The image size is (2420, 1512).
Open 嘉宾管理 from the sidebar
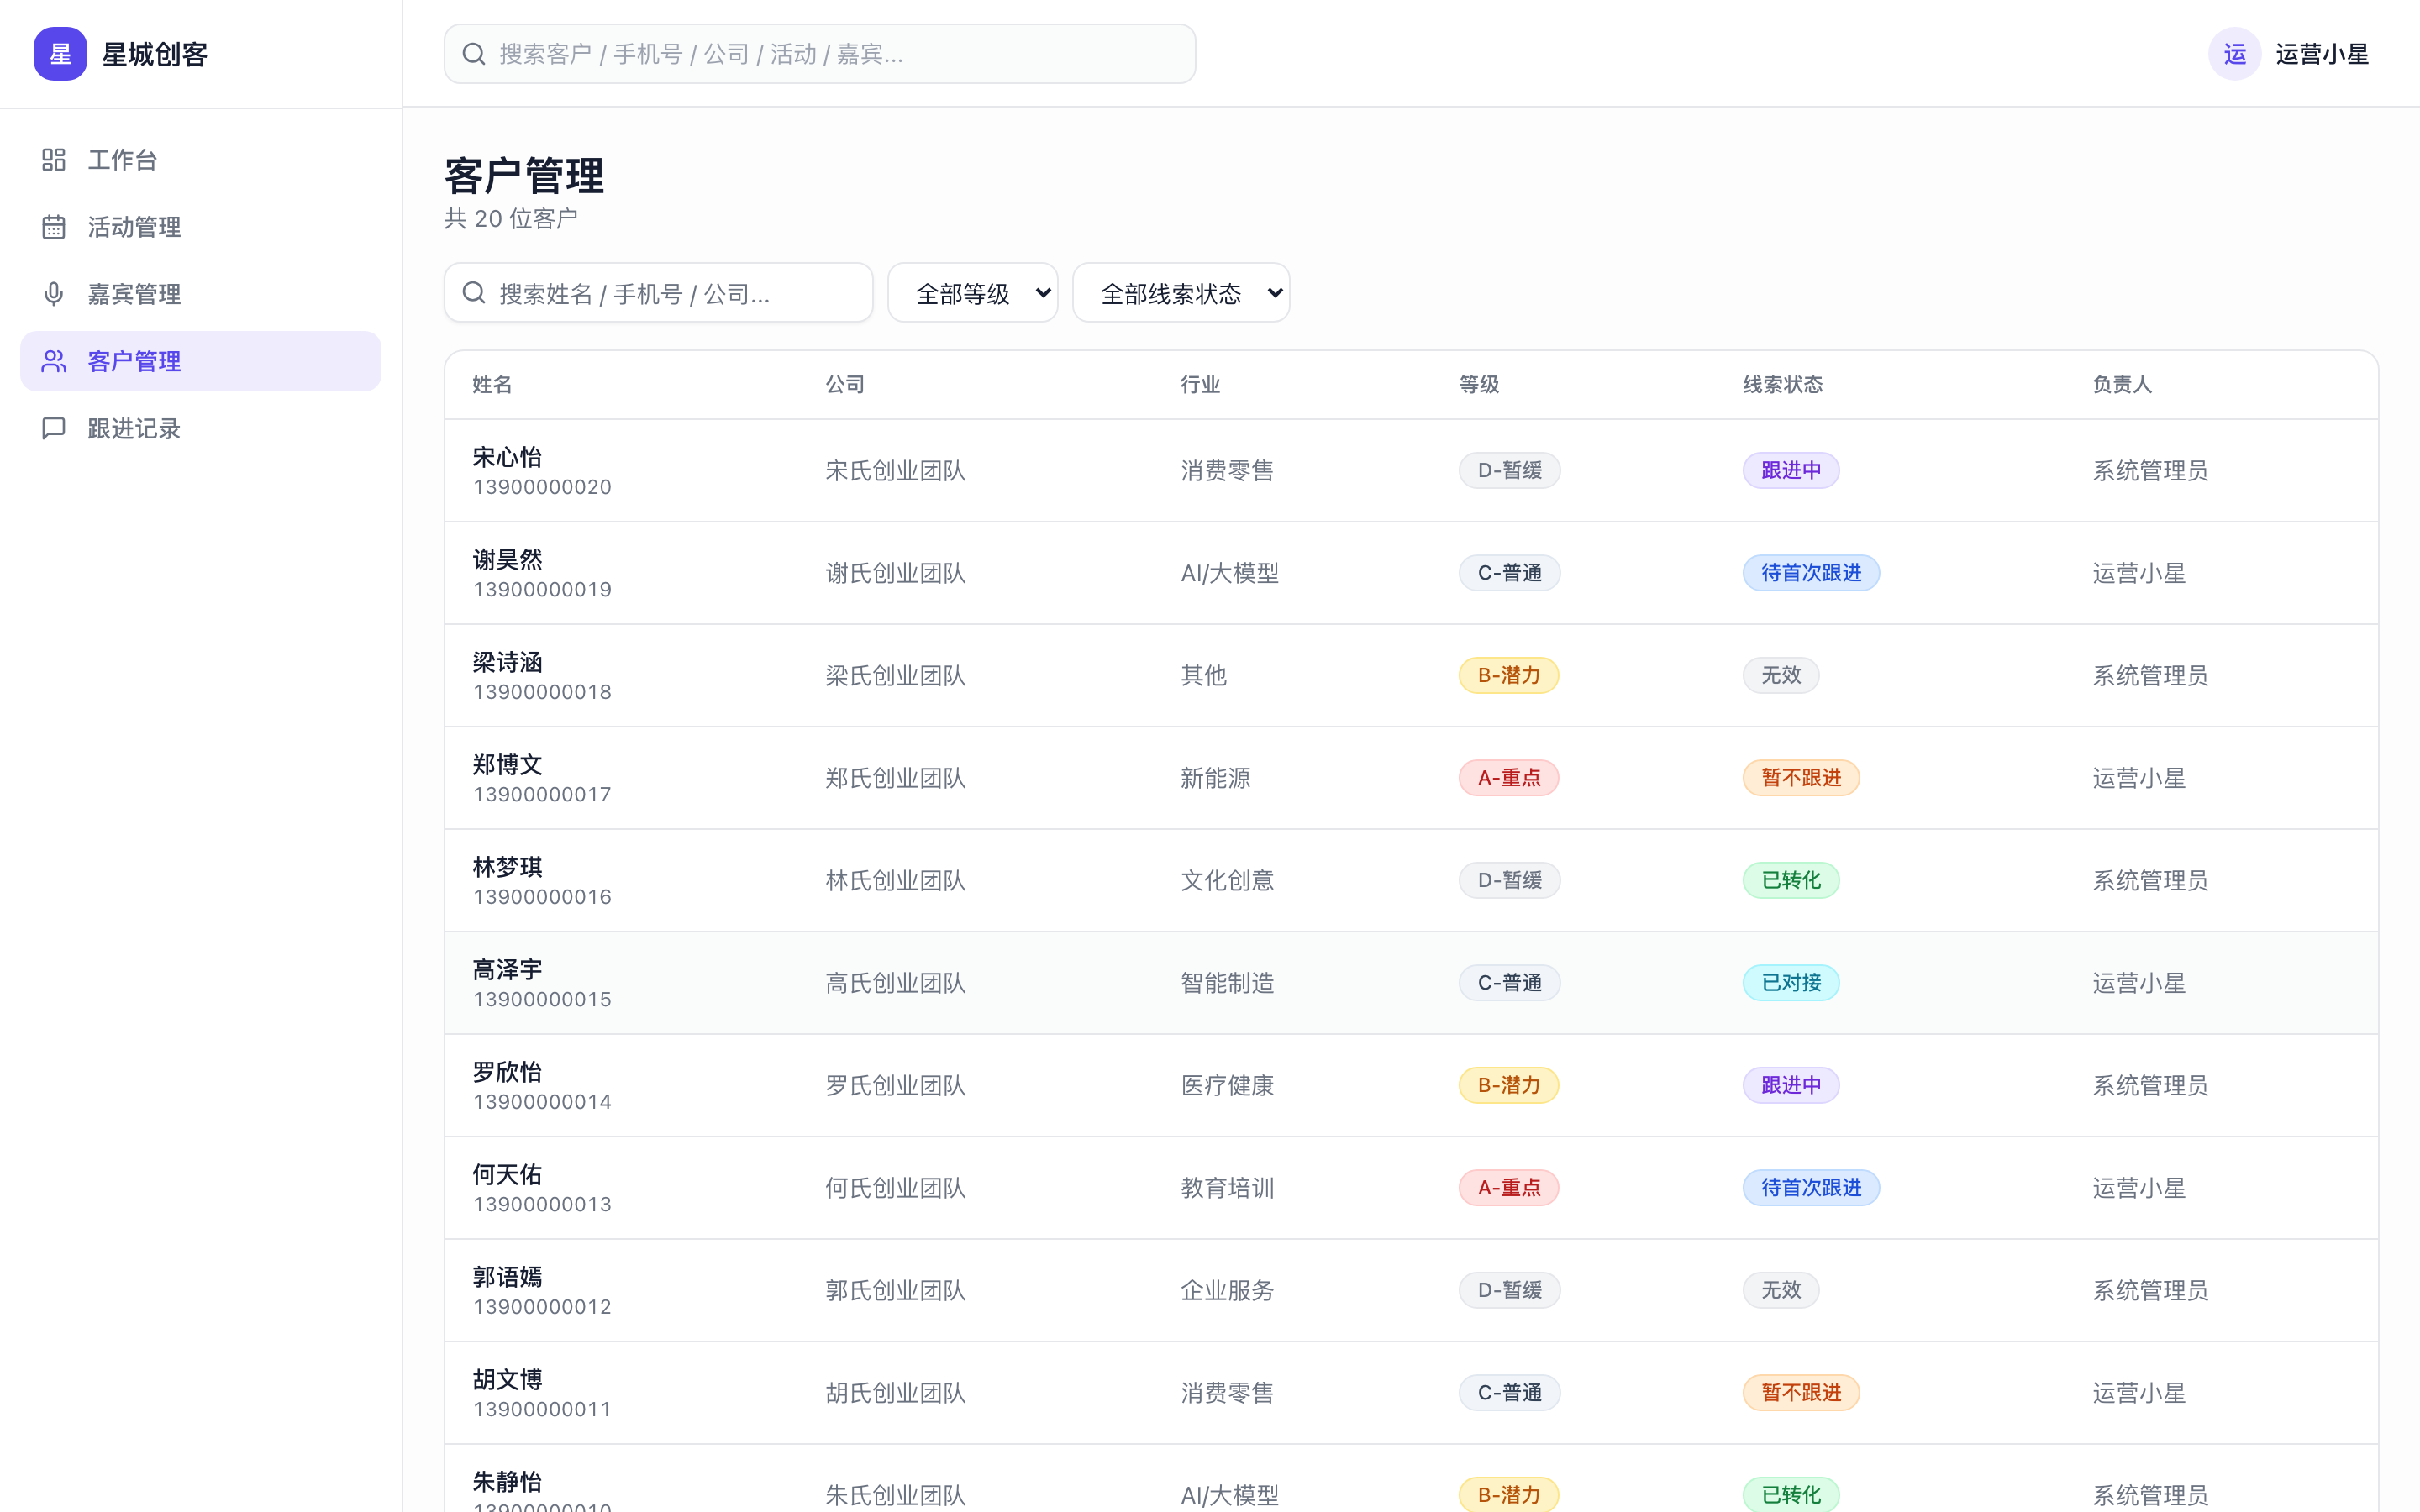(200, 294)
